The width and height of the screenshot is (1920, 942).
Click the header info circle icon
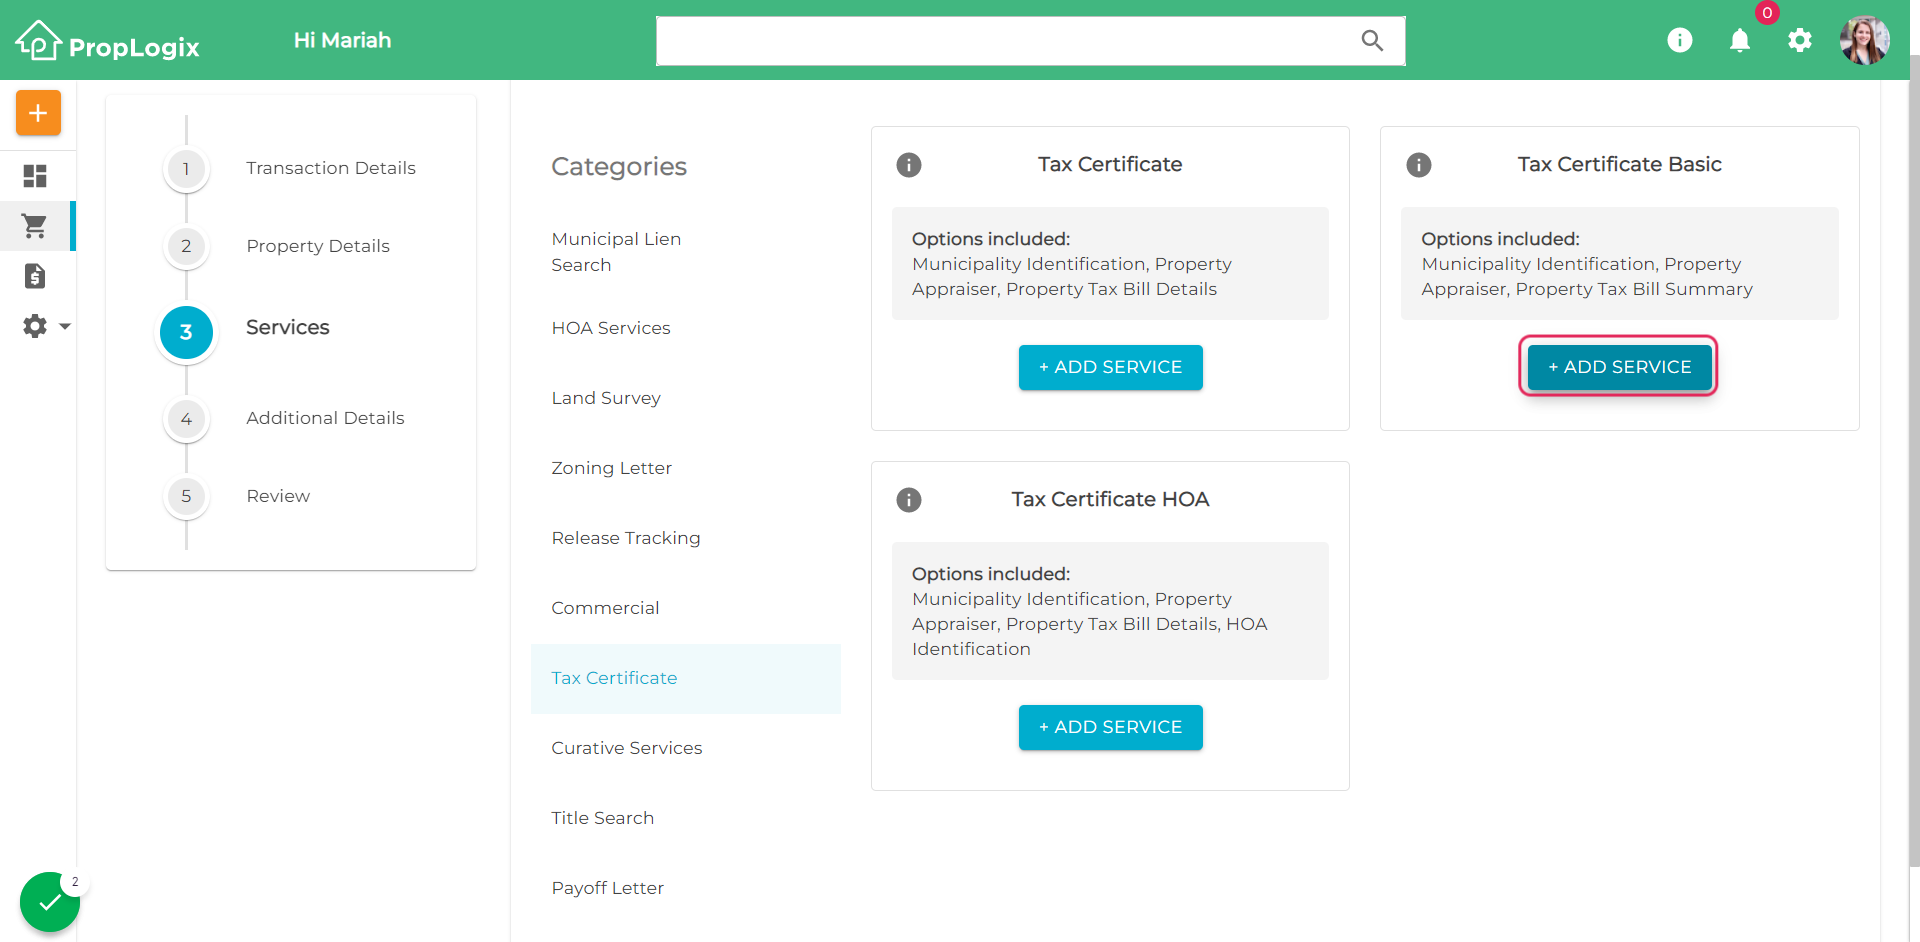pos(1680,40)
